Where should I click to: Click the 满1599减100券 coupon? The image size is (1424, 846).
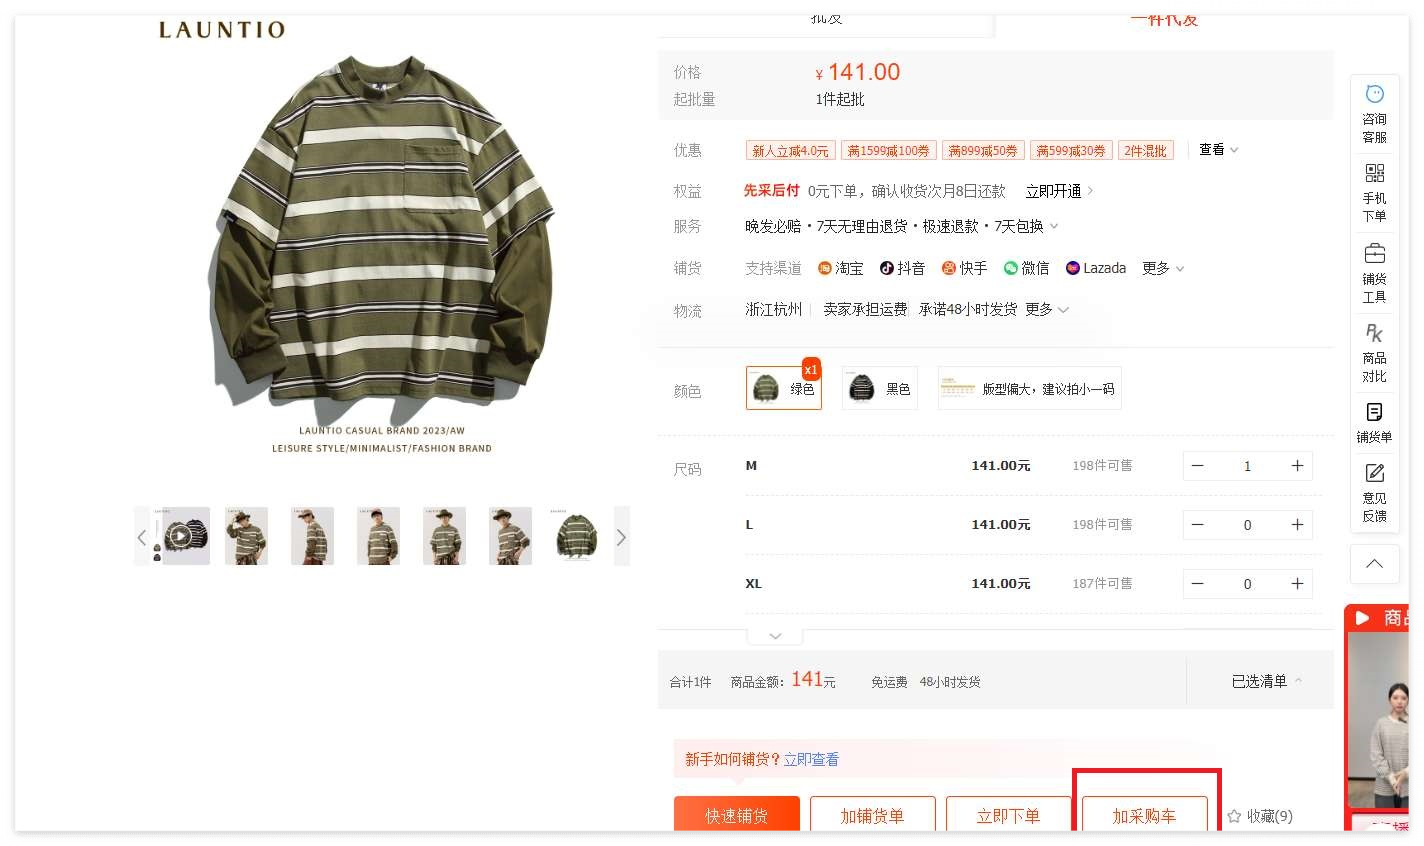tap(888, 151)
